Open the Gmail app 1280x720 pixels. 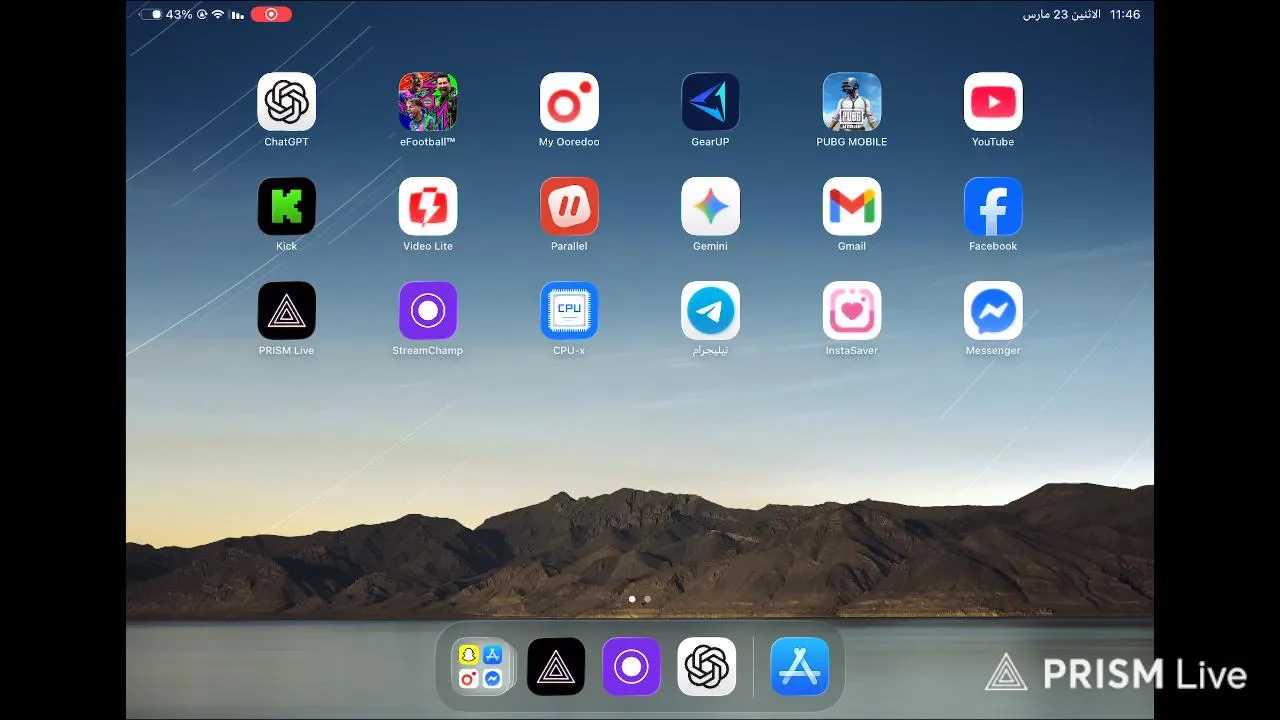pyautogui.click(x=852, y=206)
